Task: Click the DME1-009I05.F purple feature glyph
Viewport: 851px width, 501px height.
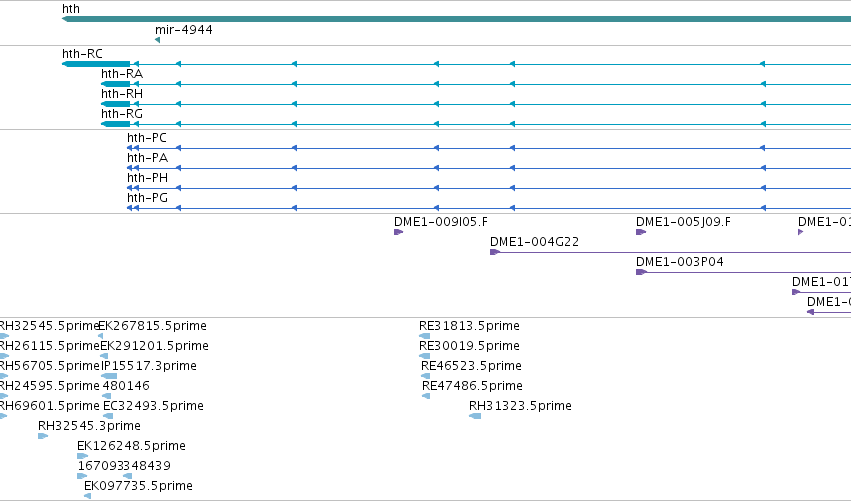Action: (x=398, y=232)
